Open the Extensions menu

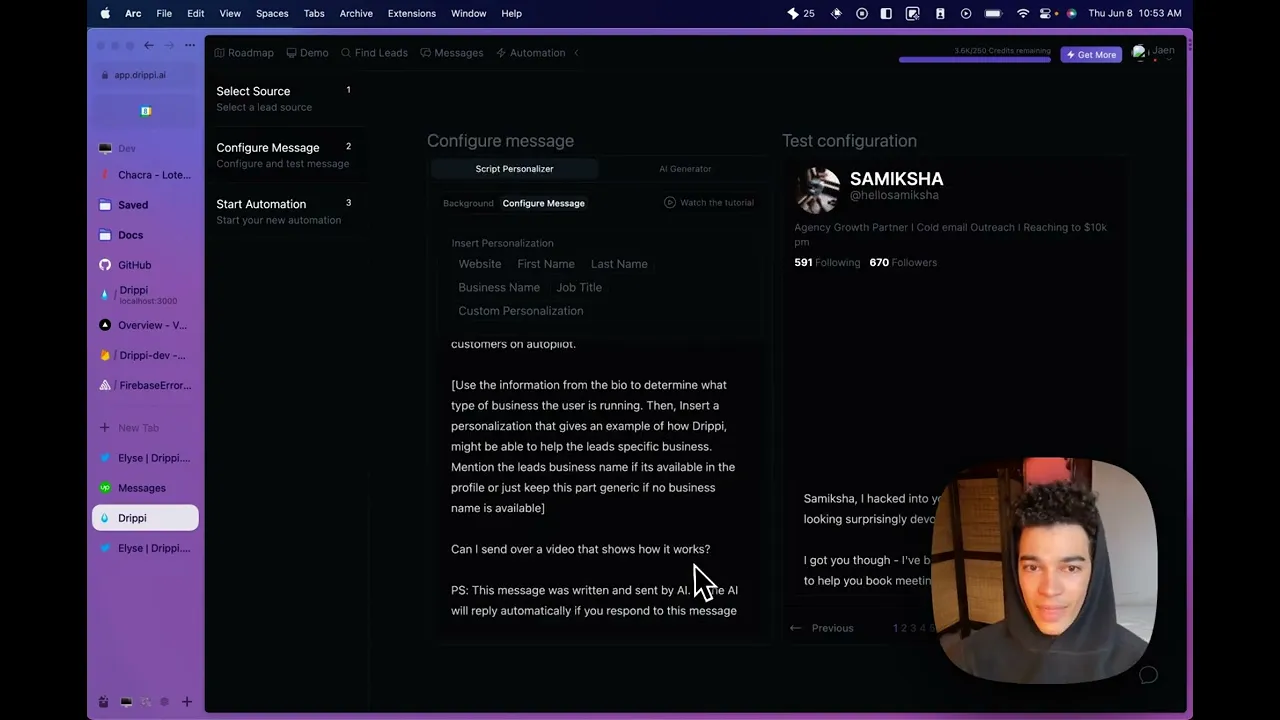pyautogui.click(x=412, y=13)
